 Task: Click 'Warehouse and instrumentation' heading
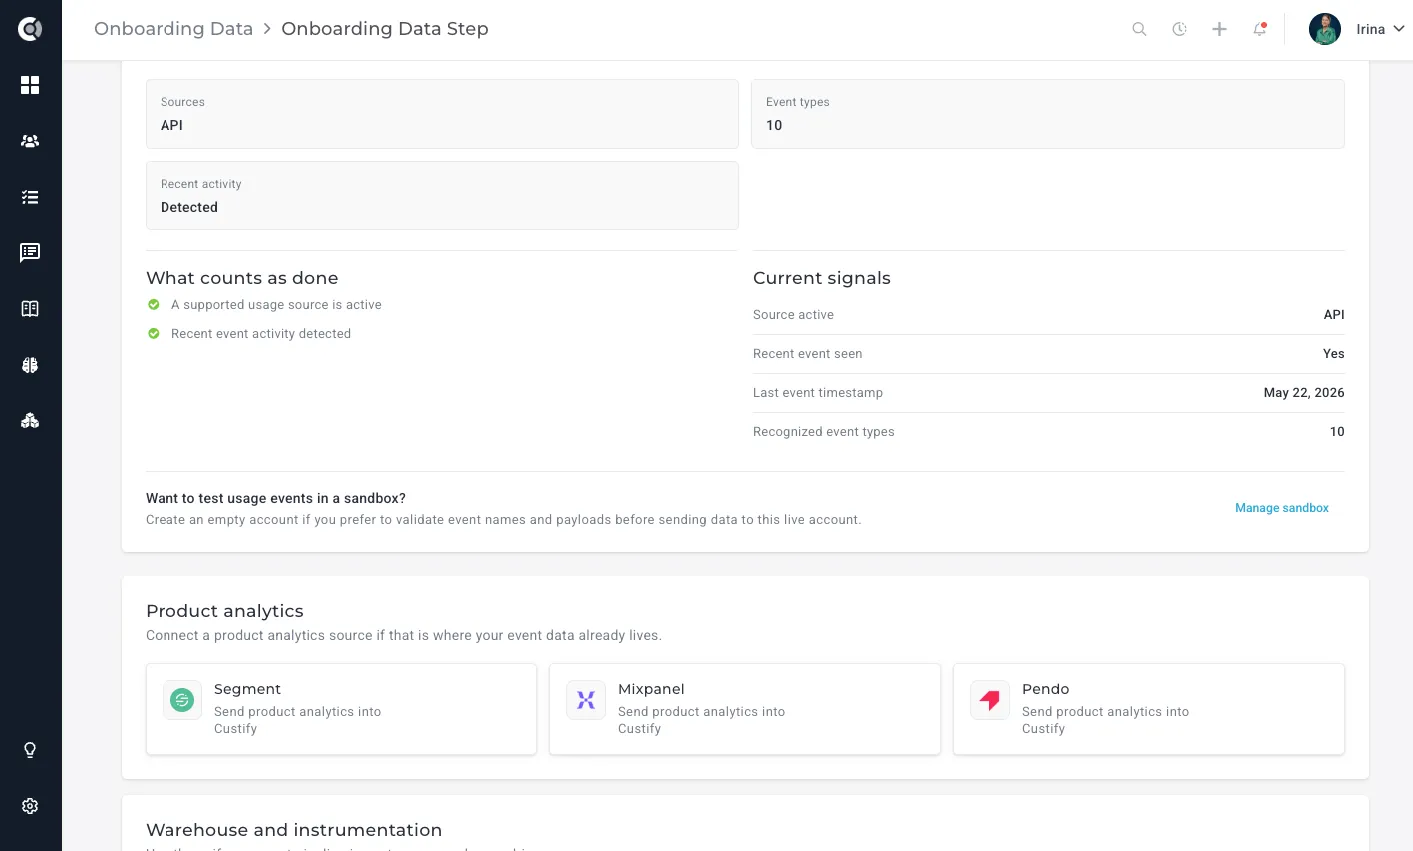coord(294,830)
